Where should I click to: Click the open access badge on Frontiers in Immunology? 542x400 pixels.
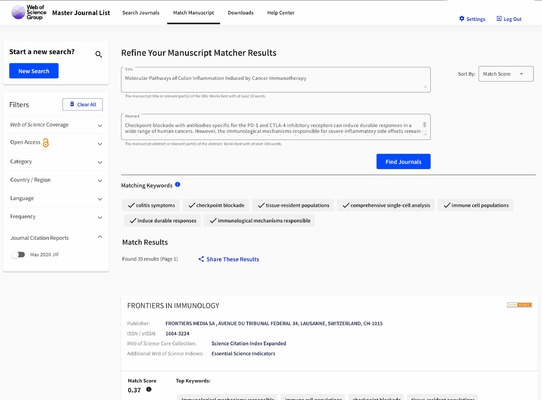[x=519, y=305]
